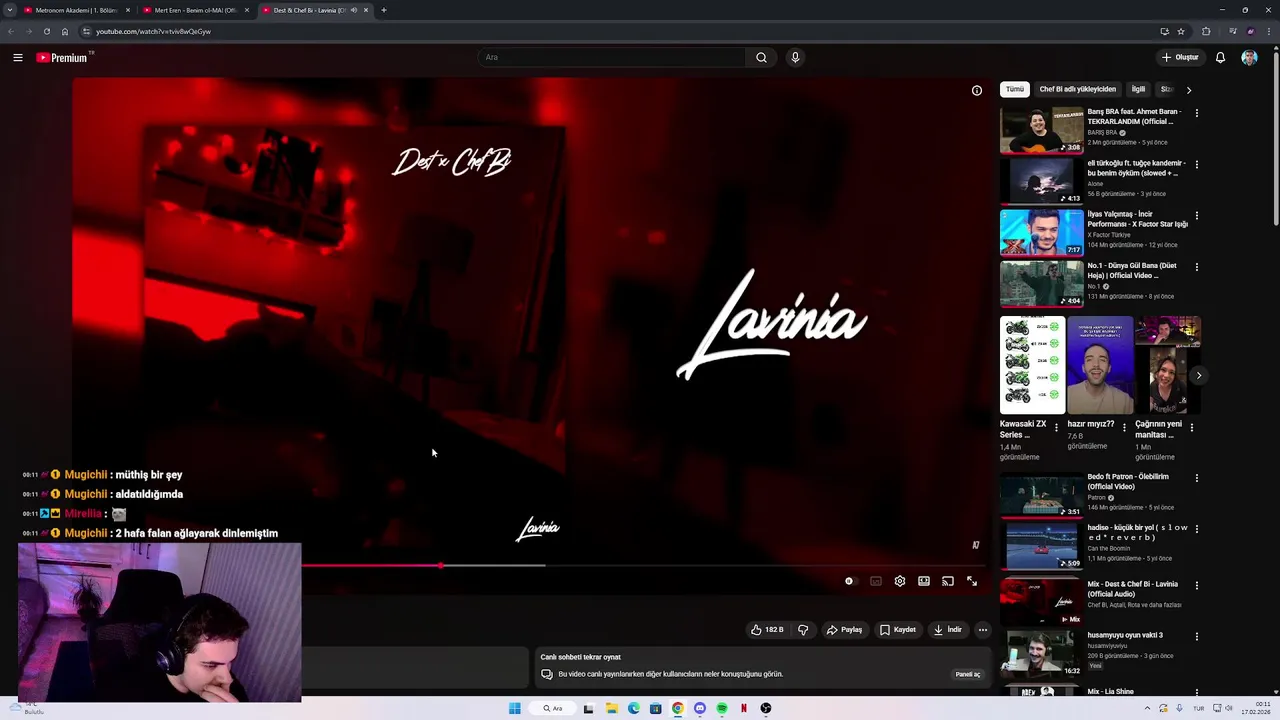Bookmark this page with the star

pos(1181,31)
